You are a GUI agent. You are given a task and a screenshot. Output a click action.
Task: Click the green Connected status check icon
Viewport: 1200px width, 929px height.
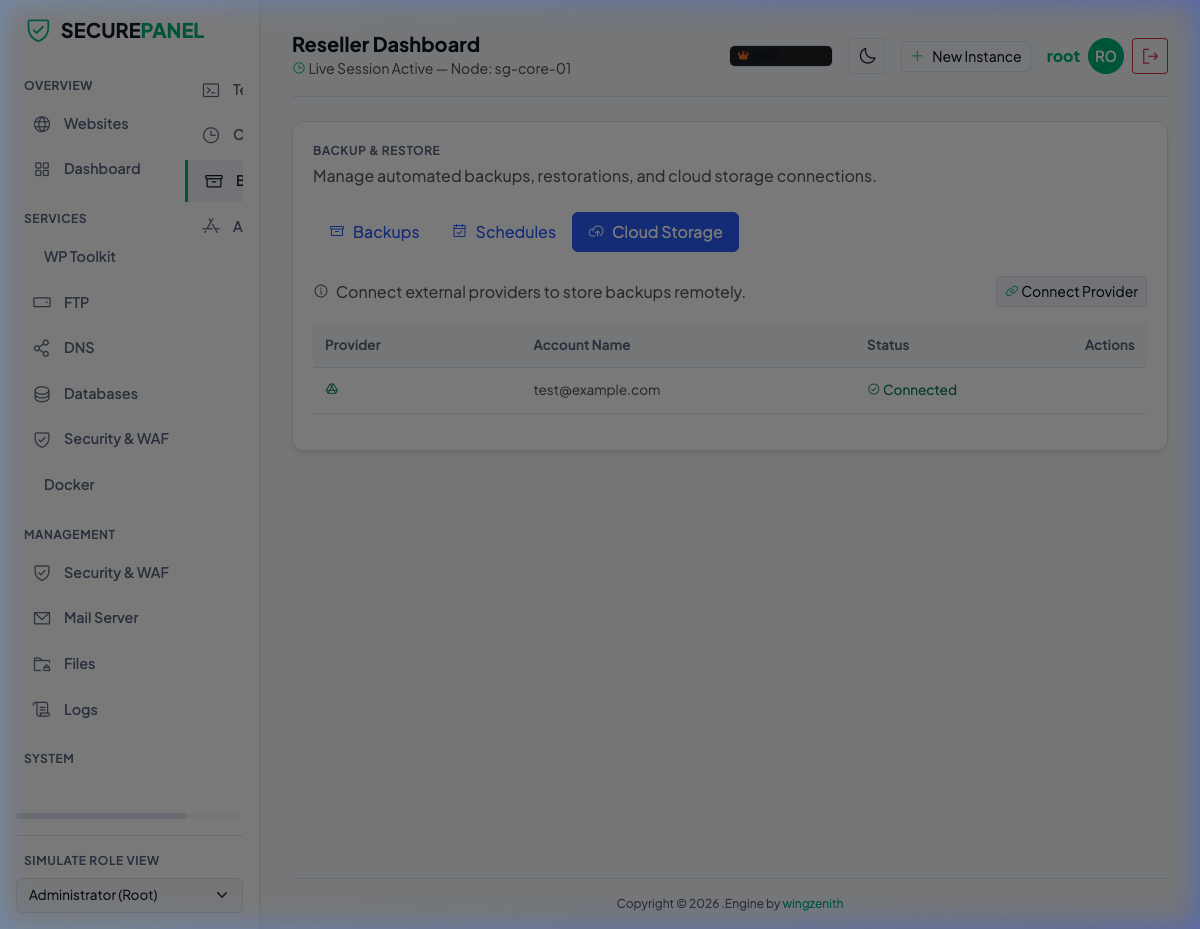tap(874, 389)
